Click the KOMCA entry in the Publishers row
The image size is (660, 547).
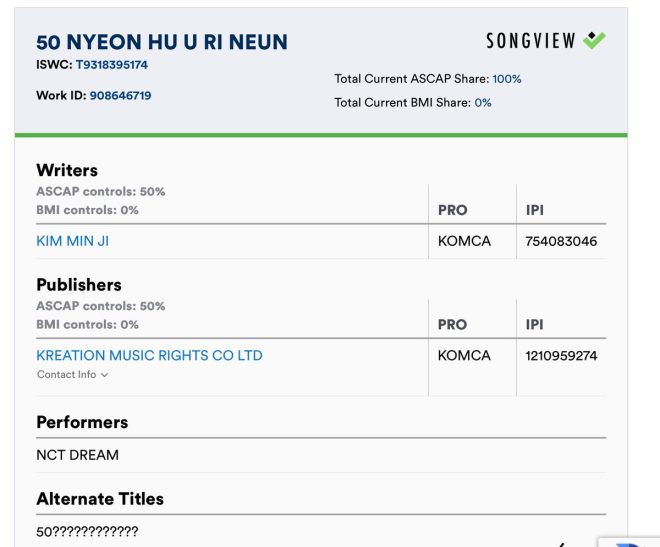click(x=464, y=356)
